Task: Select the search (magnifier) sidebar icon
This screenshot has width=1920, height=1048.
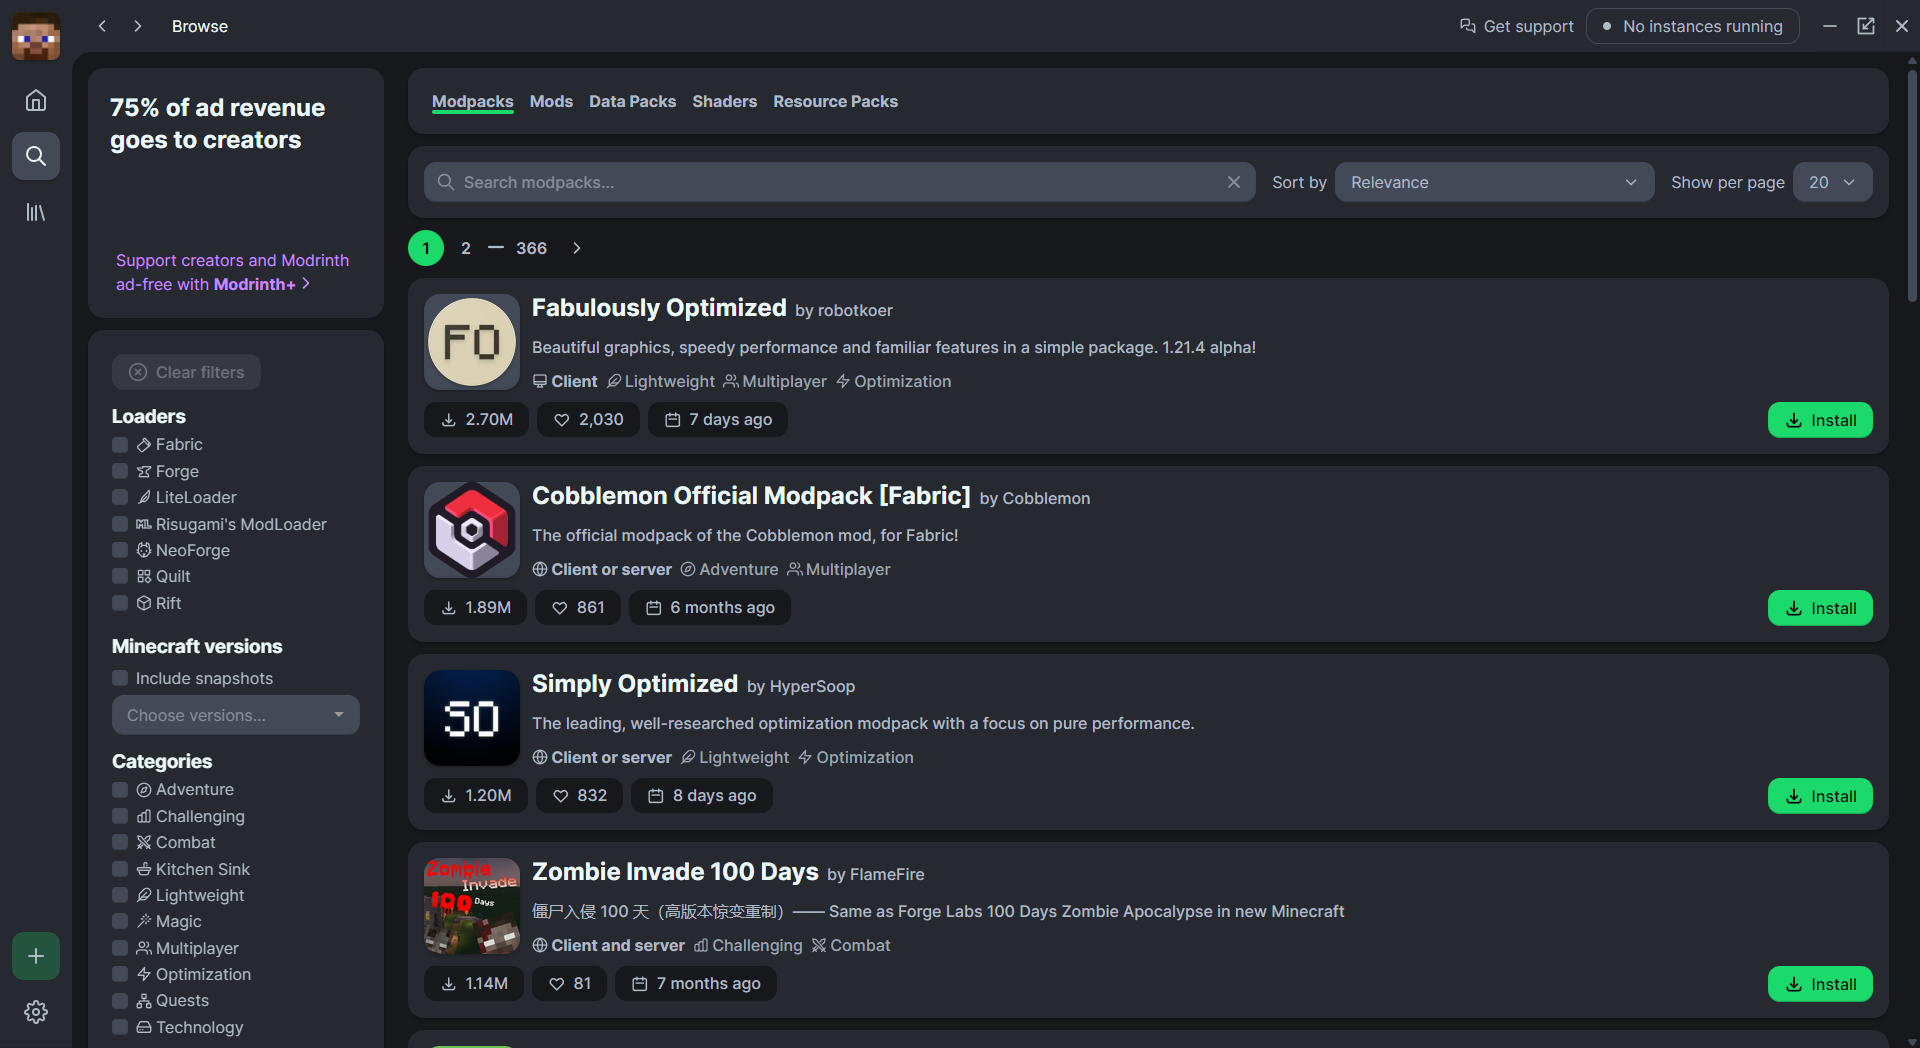Action: [36, 156]
